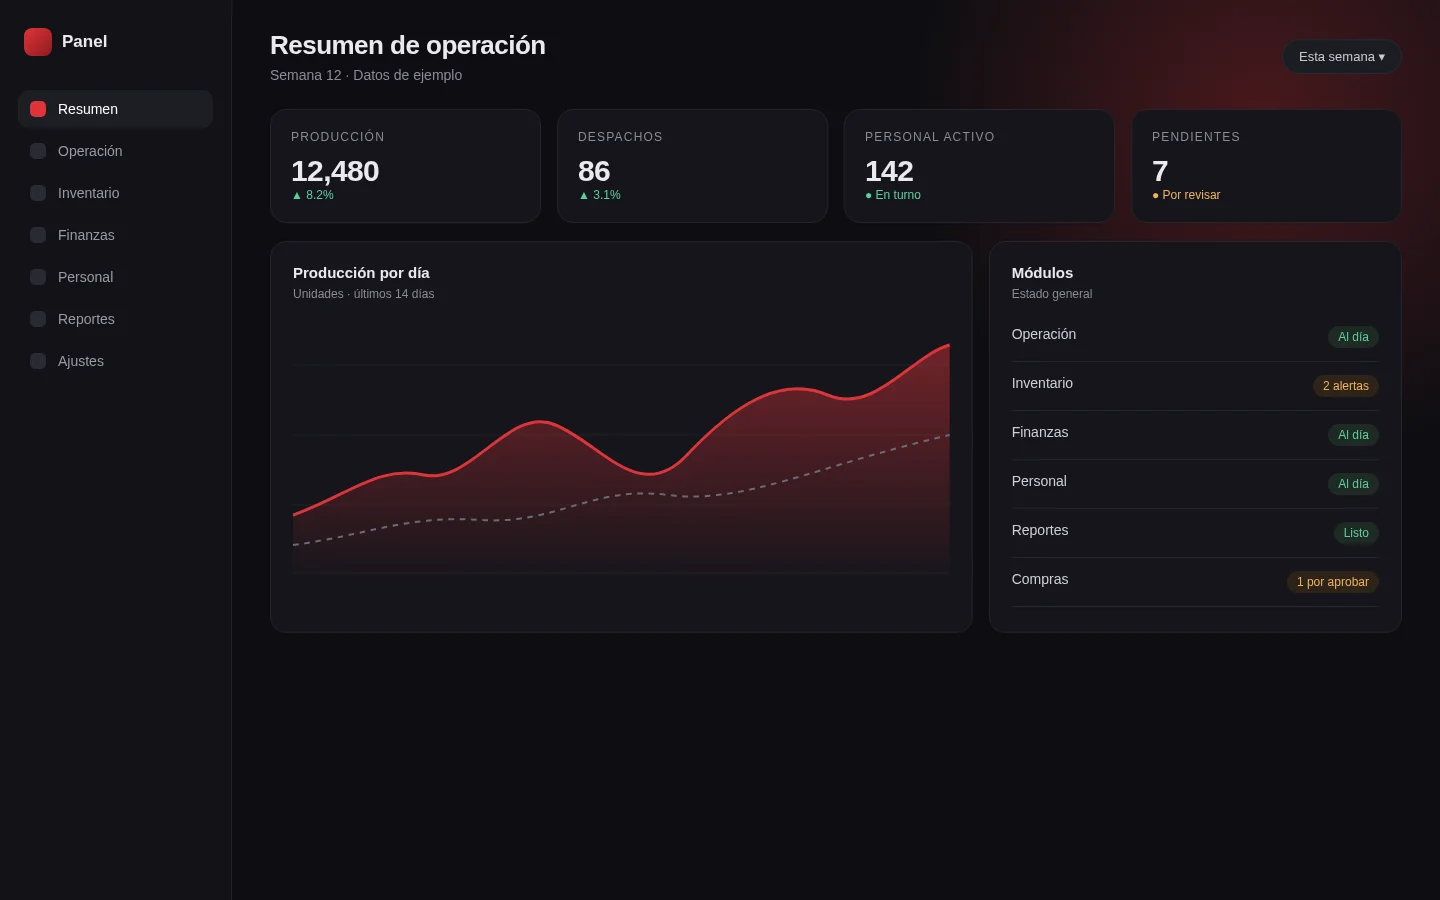Click the square icon beside Personal in sidebar
This screenshot has height=900, width=1440.
pos(38,277)
